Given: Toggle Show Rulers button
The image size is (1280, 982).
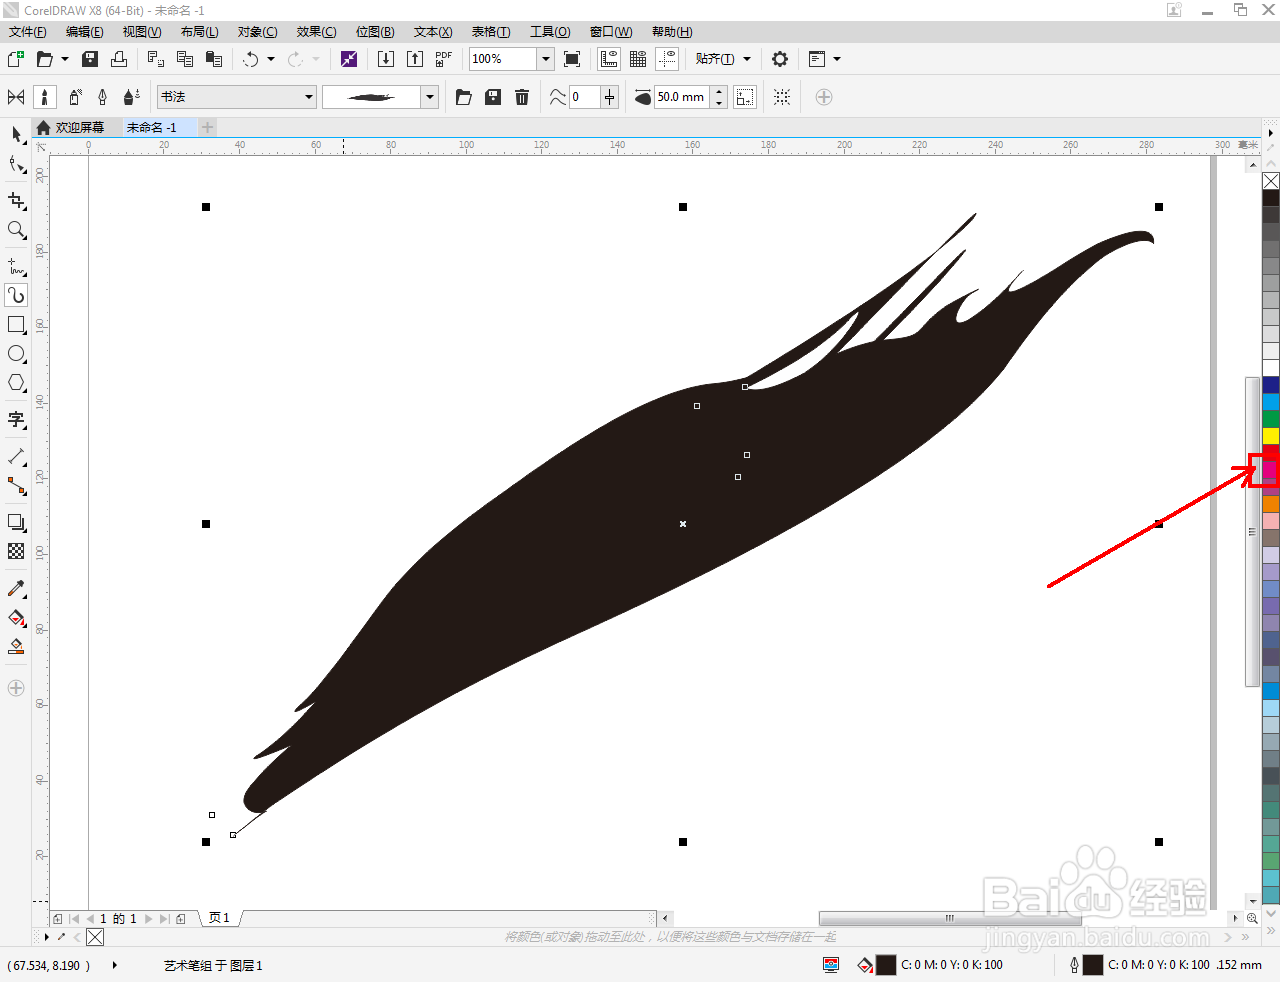Looking at the screenshot, I should pyautogui.click(x=609, y=59).
